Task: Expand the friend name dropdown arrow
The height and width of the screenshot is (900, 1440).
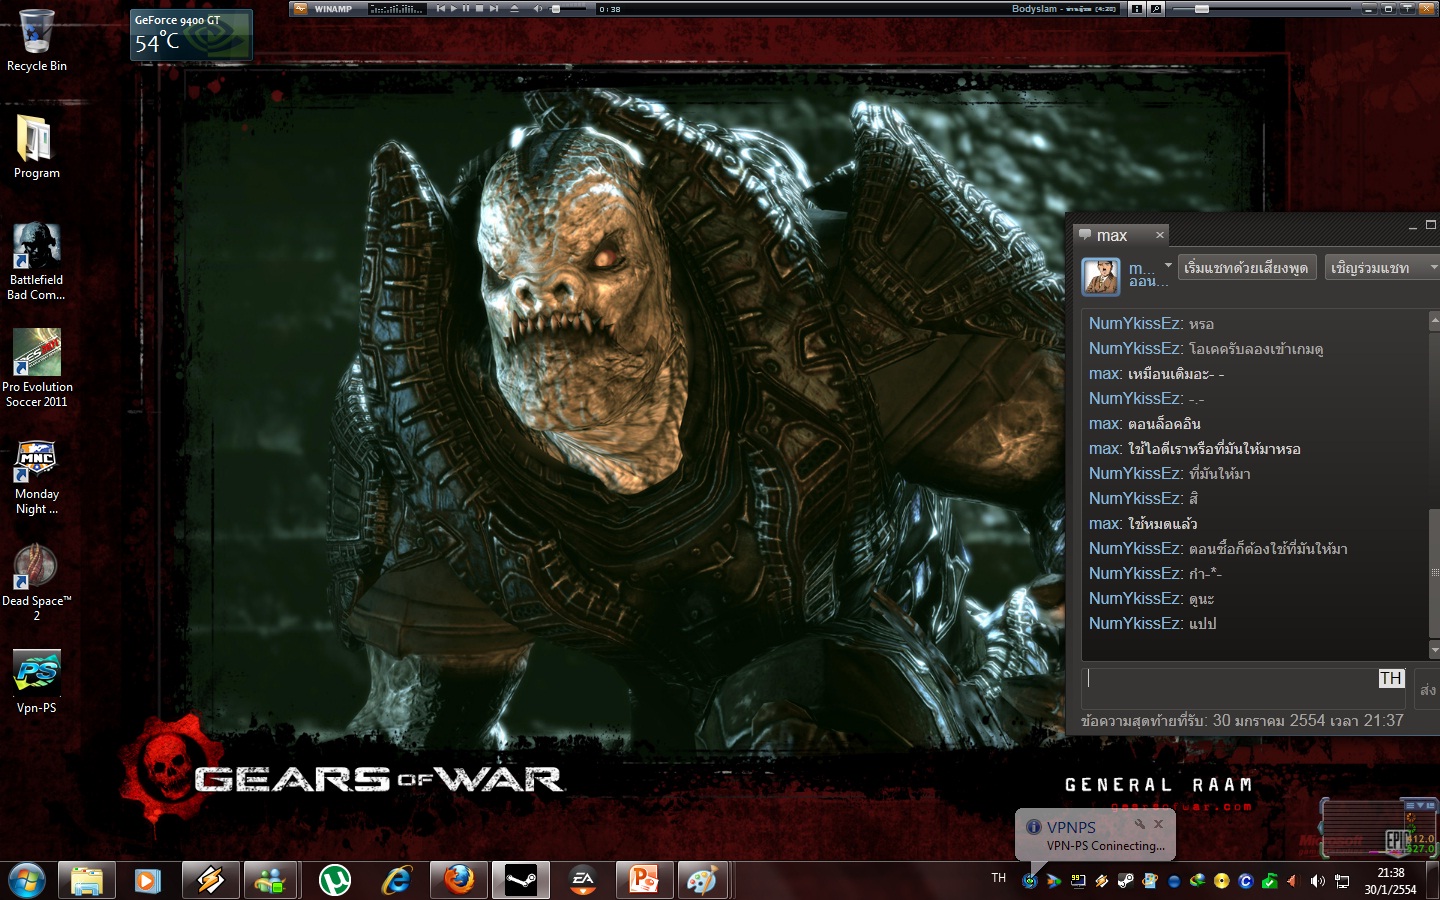Action: pyautogui.click(x=1168, y=265)
